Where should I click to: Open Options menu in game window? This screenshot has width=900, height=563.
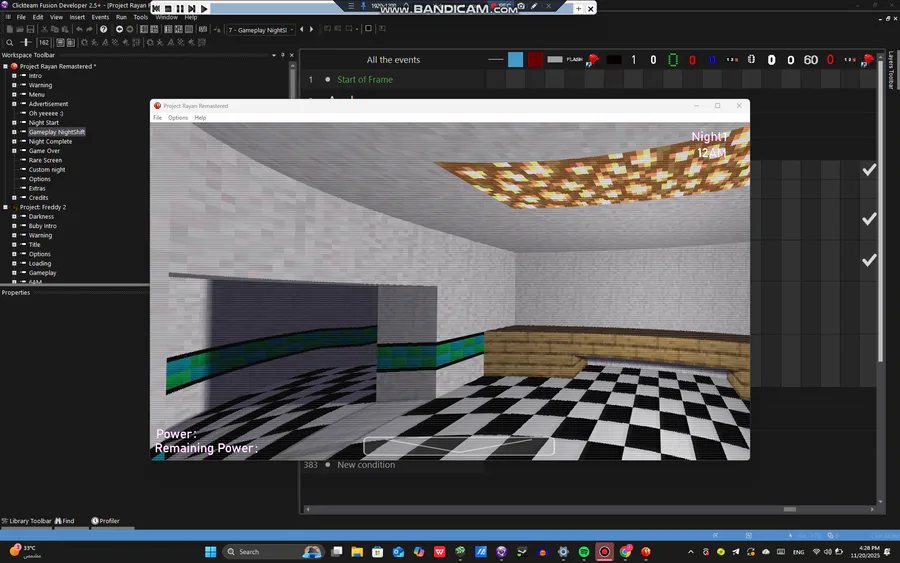click(x=178, y=118)
